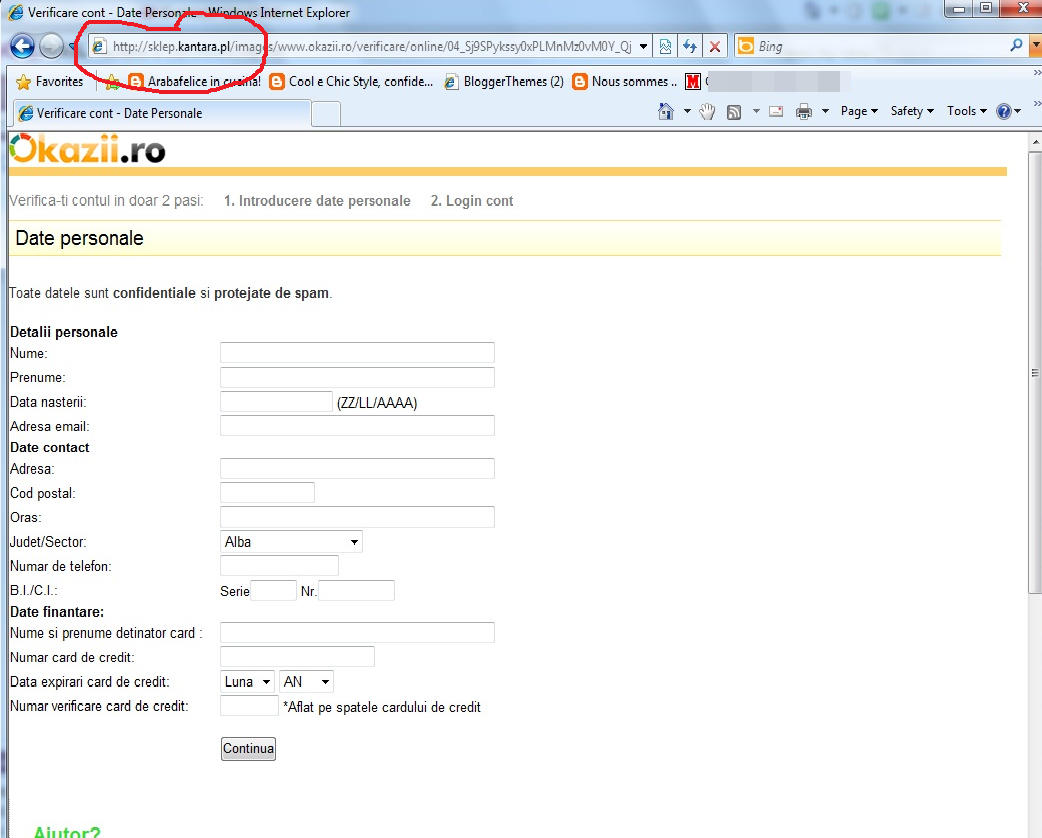Click the Numar de telefon field
Screen dimensions: 1042x838
279,566
